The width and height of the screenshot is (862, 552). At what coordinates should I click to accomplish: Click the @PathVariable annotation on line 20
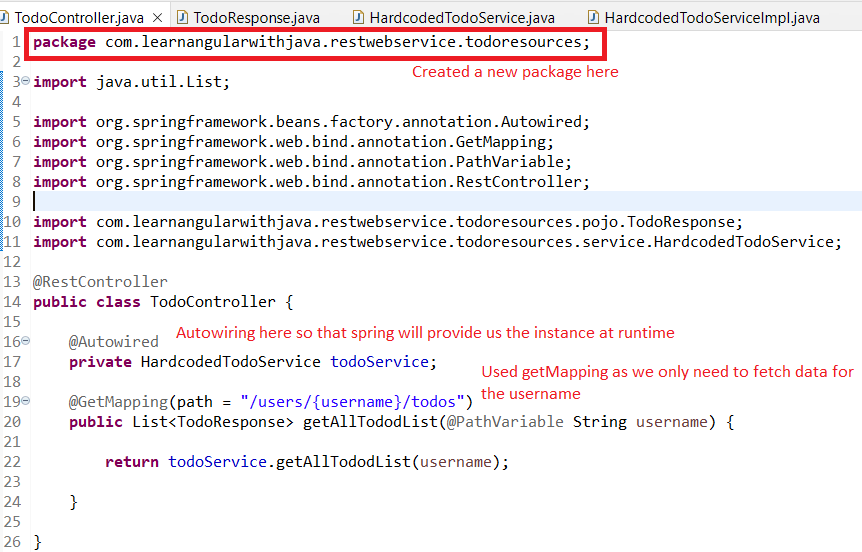pyautogui.click(x=505, y=422)
